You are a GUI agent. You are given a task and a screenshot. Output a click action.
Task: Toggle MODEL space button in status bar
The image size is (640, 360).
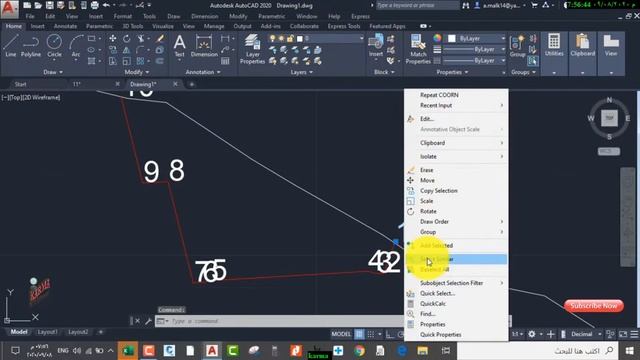(x=341, y=334)
